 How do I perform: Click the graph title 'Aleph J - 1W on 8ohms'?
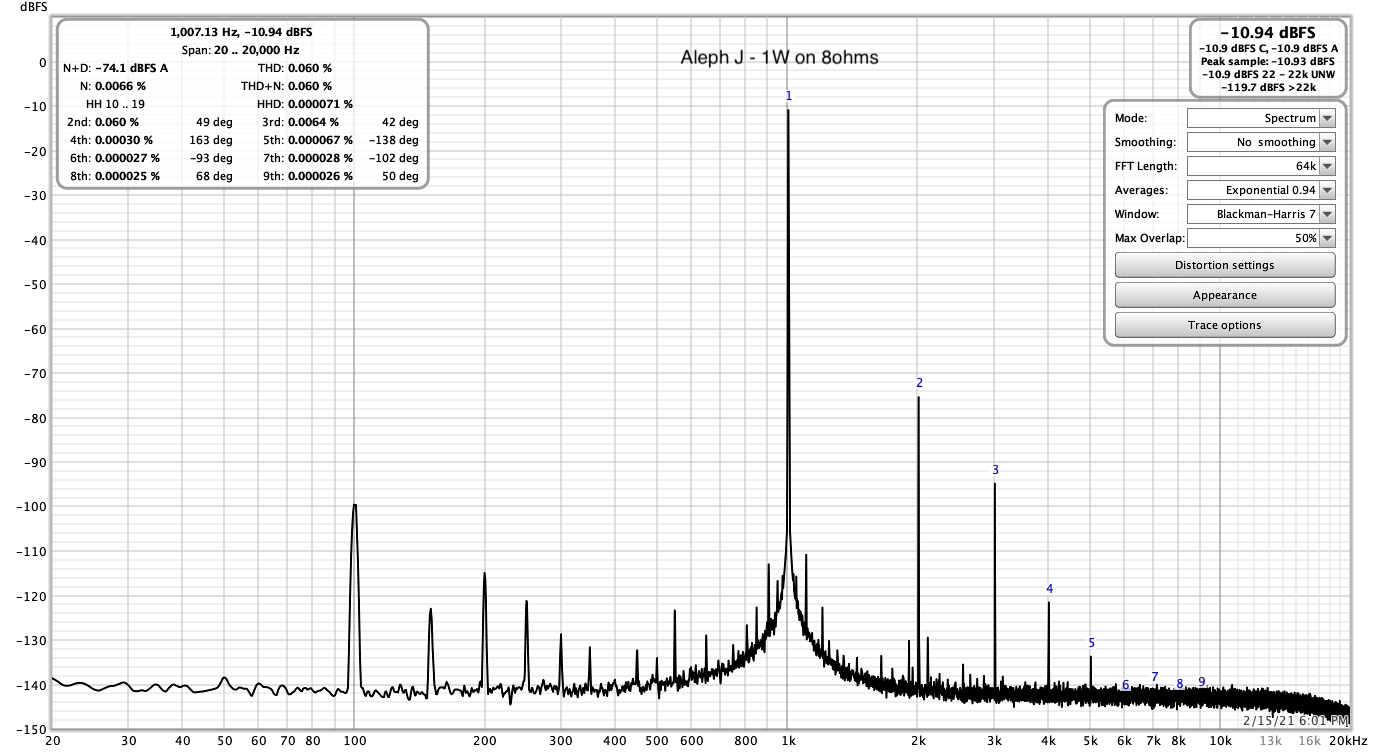pos(780,58)
